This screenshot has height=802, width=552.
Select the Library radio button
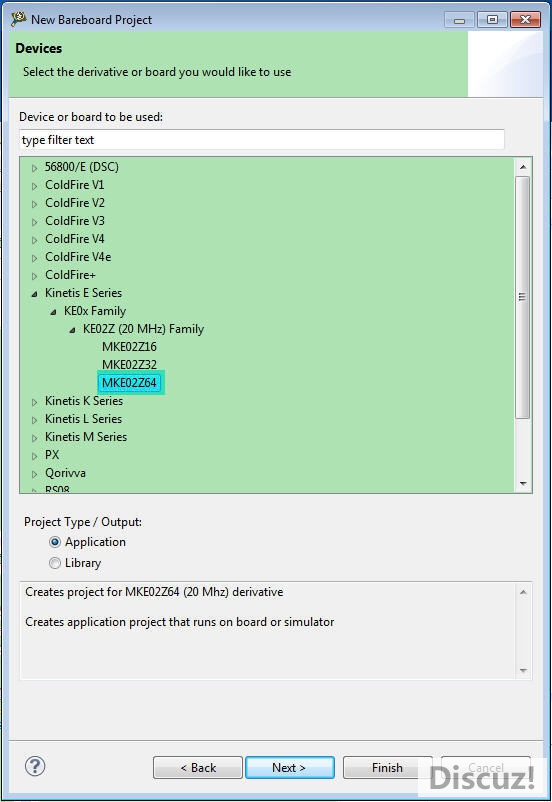(x=55, y=563)
